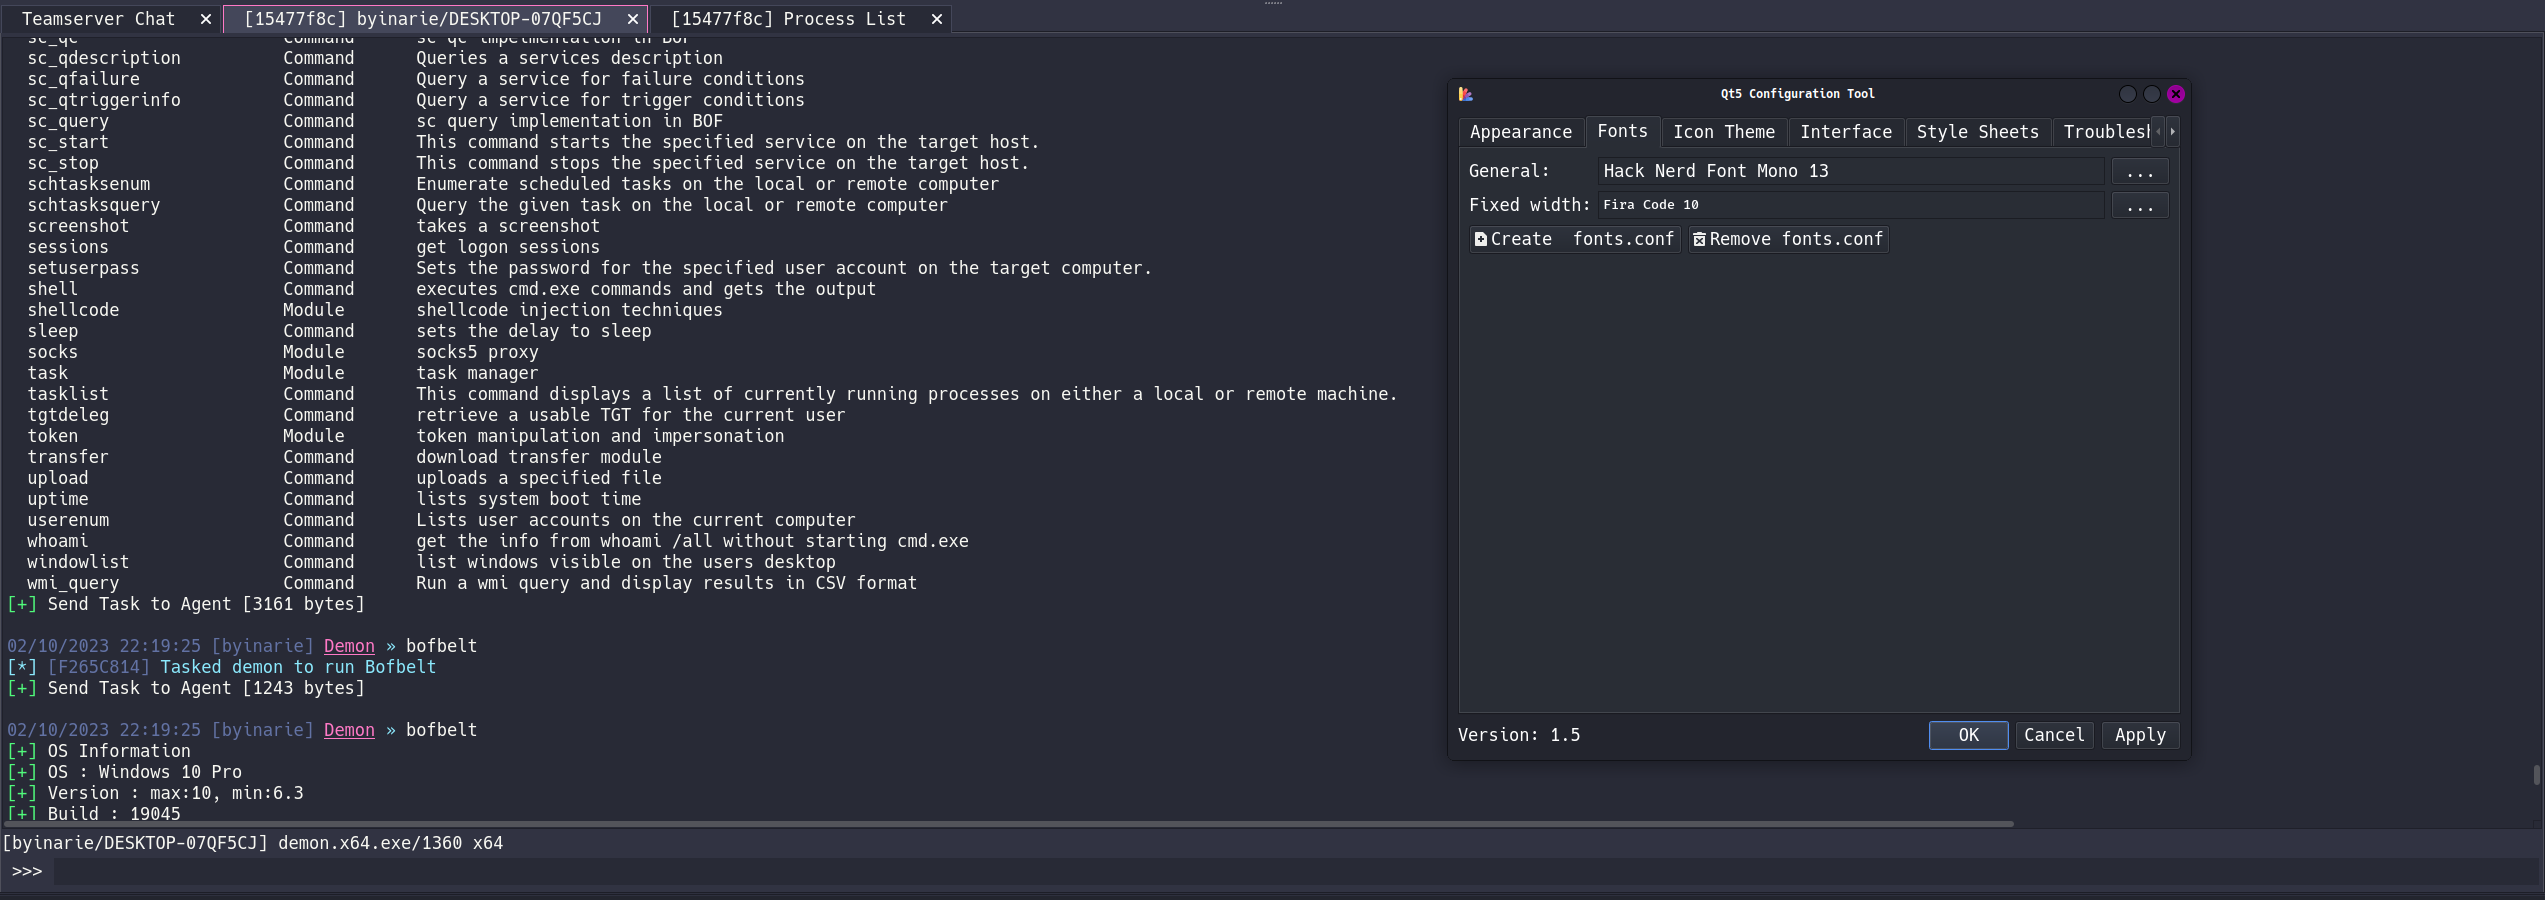Screen dimensions: 2545x900
Task: Switch to the Appearance tab
Action: pos(1520,131)
